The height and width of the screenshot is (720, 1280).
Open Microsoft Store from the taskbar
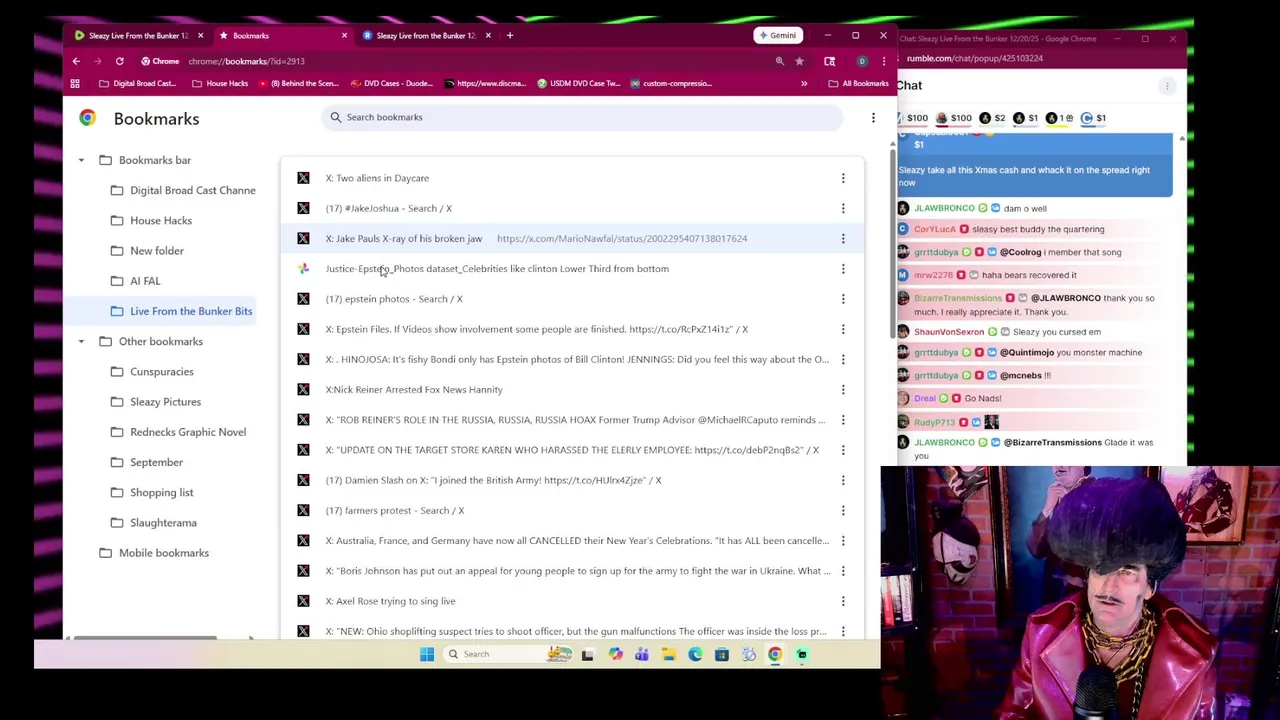point(722,654)
